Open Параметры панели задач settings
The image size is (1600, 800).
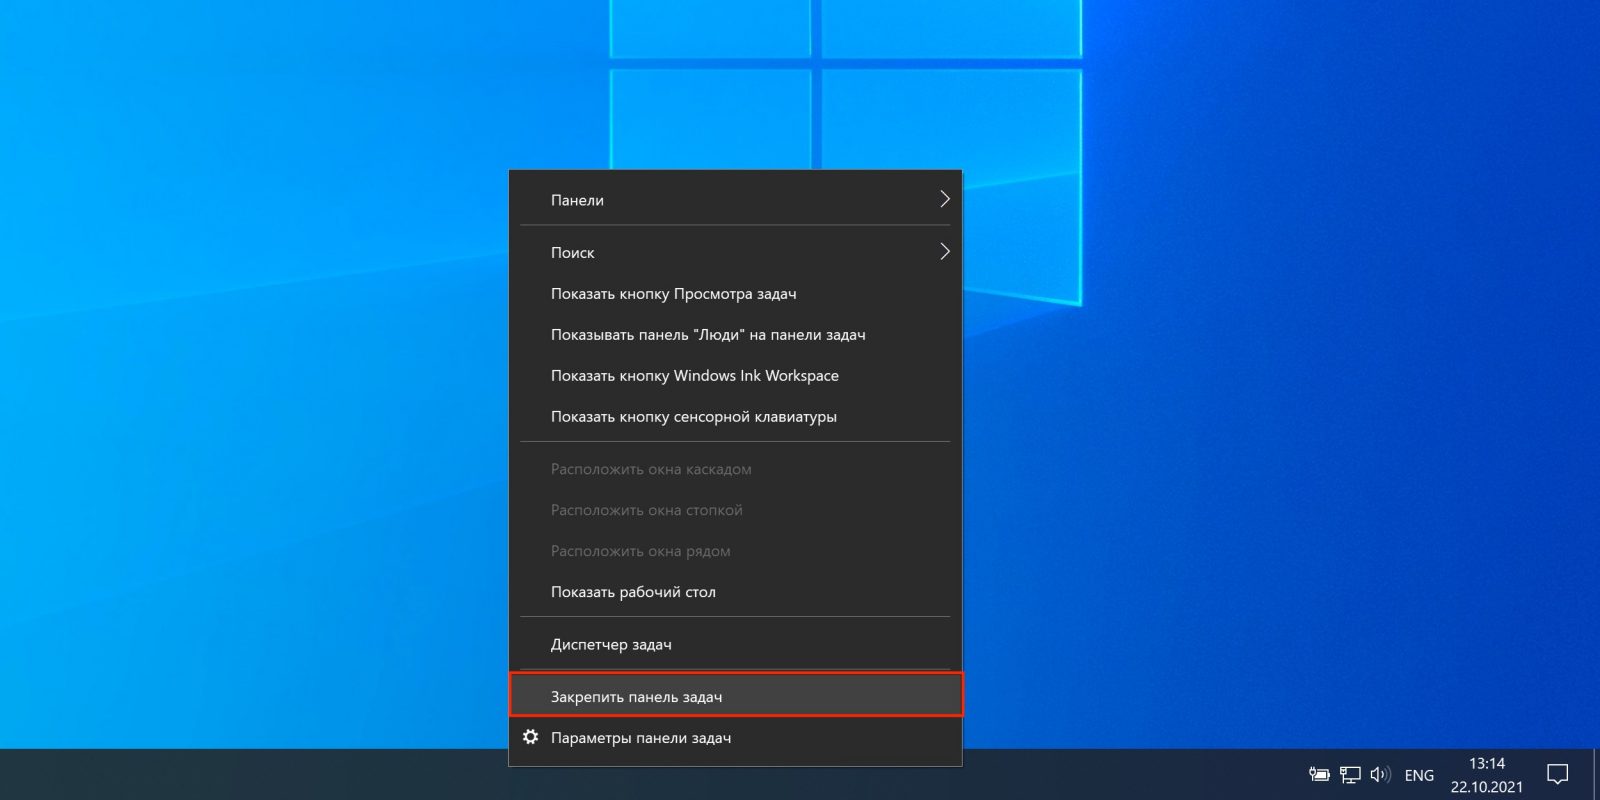[x=641, y=738]
